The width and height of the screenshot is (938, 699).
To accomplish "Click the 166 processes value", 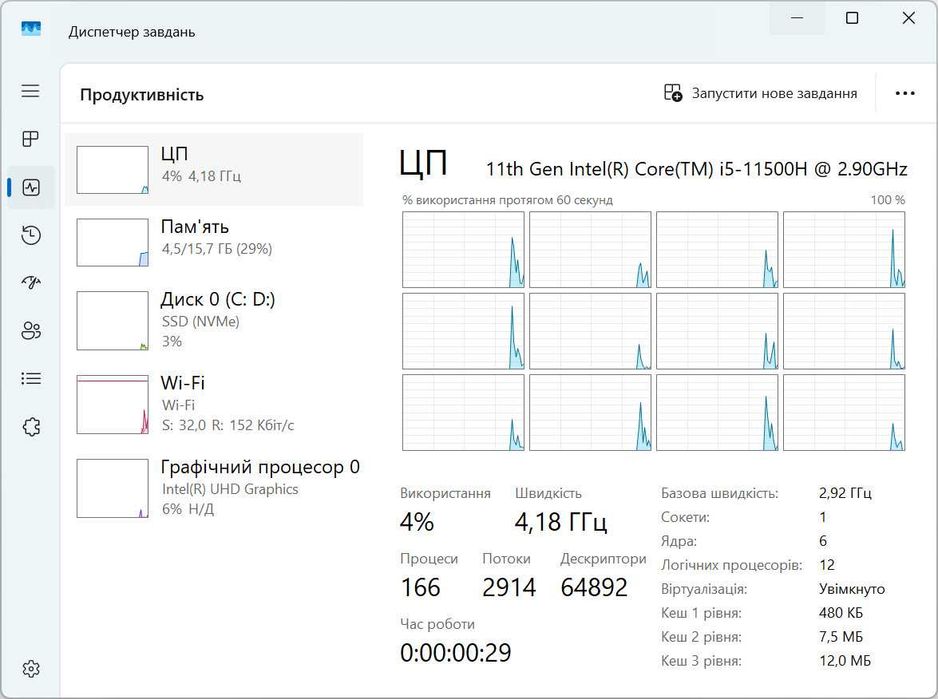I will [421, 587].
